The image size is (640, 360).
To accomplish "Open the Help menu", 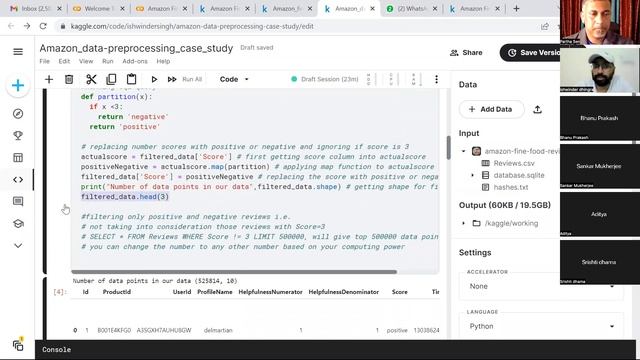I will pyautogui.click(x=163, y=61).
